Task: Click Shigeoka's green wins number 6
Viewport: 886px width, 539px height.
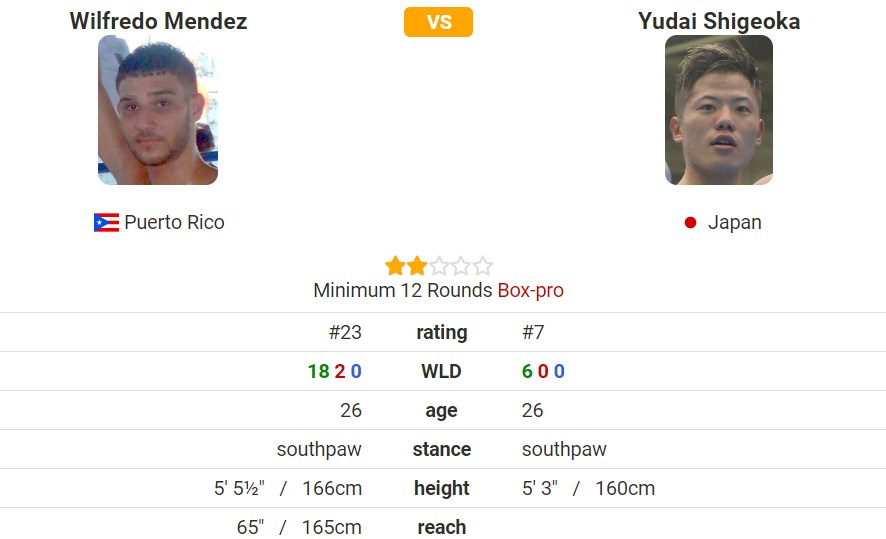Action: point(527,371)
